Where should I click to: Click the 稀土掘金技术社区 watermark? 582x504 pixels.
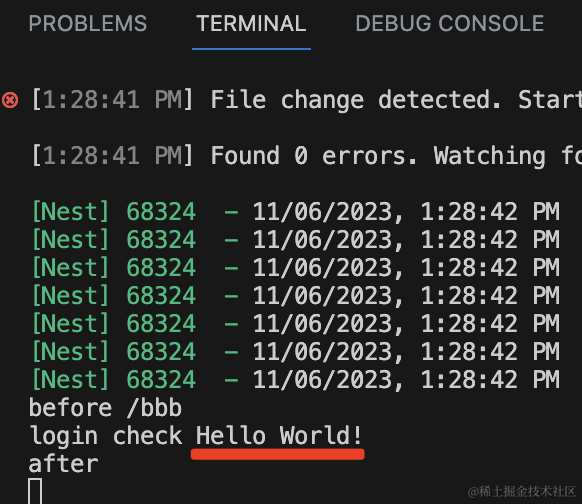point(521,491)
